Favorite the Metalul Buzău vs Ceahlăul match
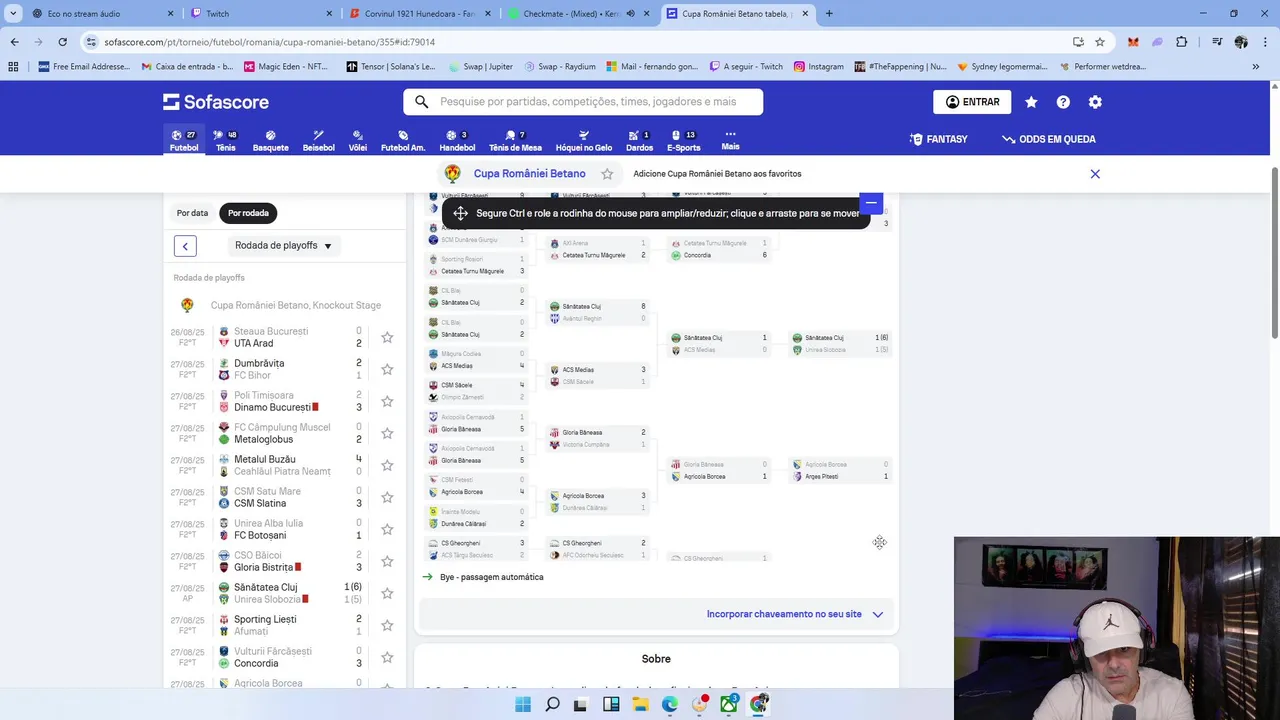1280x720 pixels. pos(387,465)
